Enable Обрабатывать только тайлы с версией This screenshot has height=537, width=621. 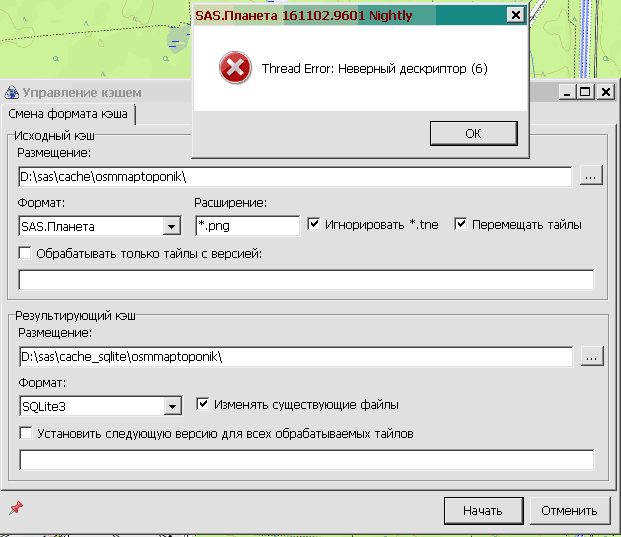pyautogui.click(x=25, y=254)
